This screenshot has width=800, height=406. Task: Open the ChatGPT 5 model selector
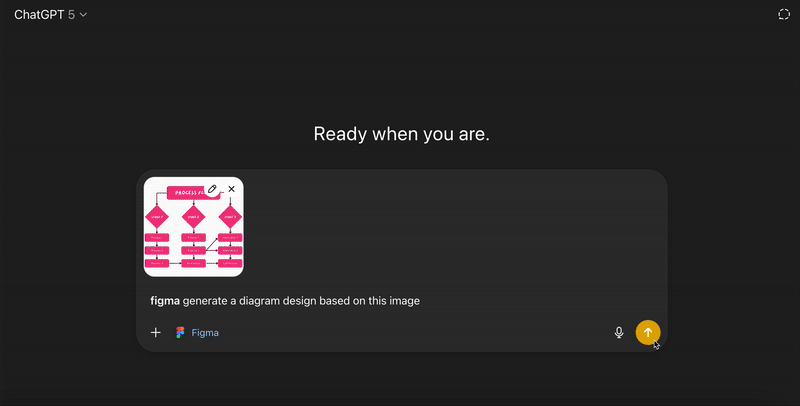(x=50, y=14)
